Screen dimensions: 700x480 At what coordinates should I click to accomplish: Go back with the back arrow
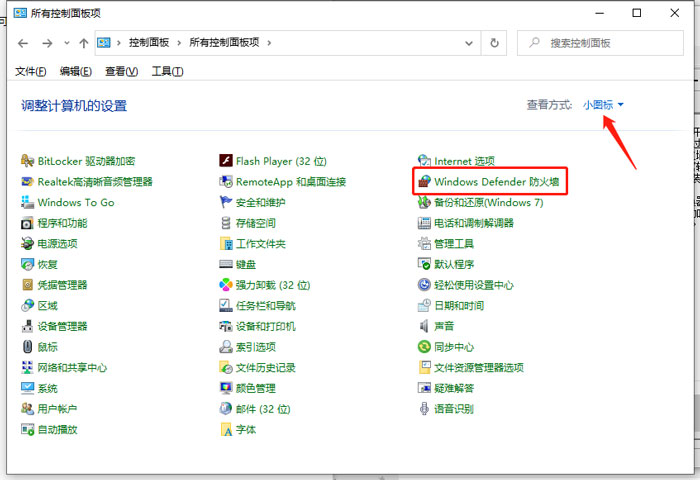(23, 43)
